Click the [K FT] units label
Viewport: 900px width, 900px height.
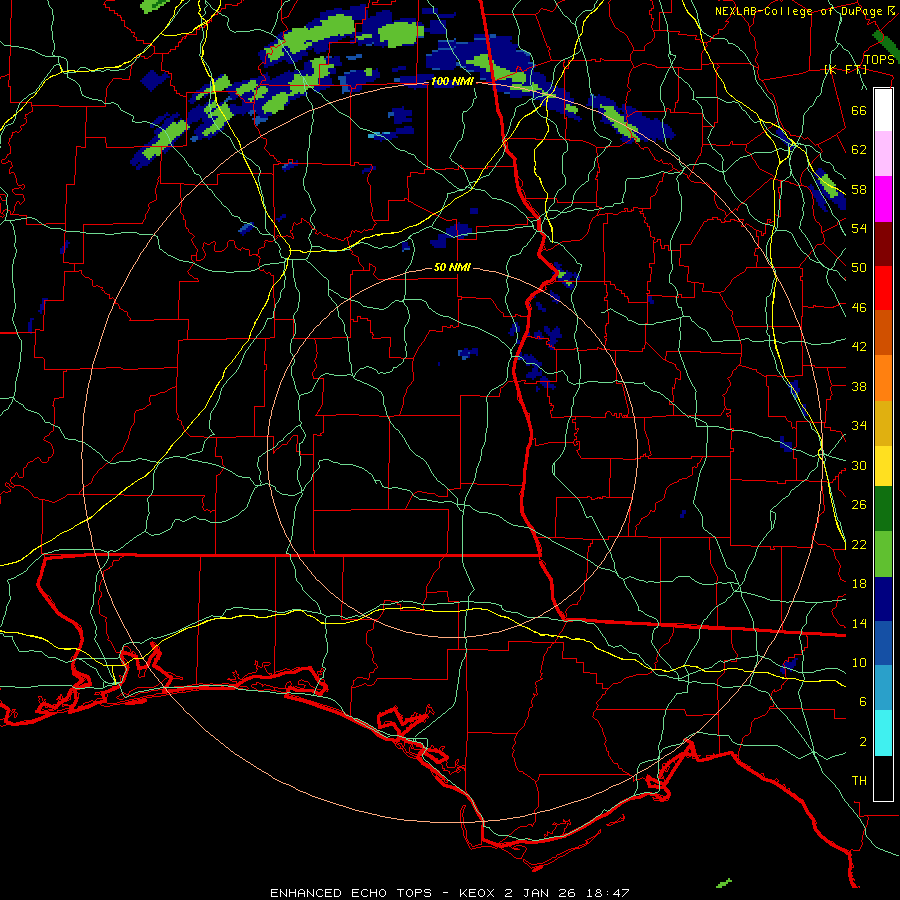pos(845,70)
